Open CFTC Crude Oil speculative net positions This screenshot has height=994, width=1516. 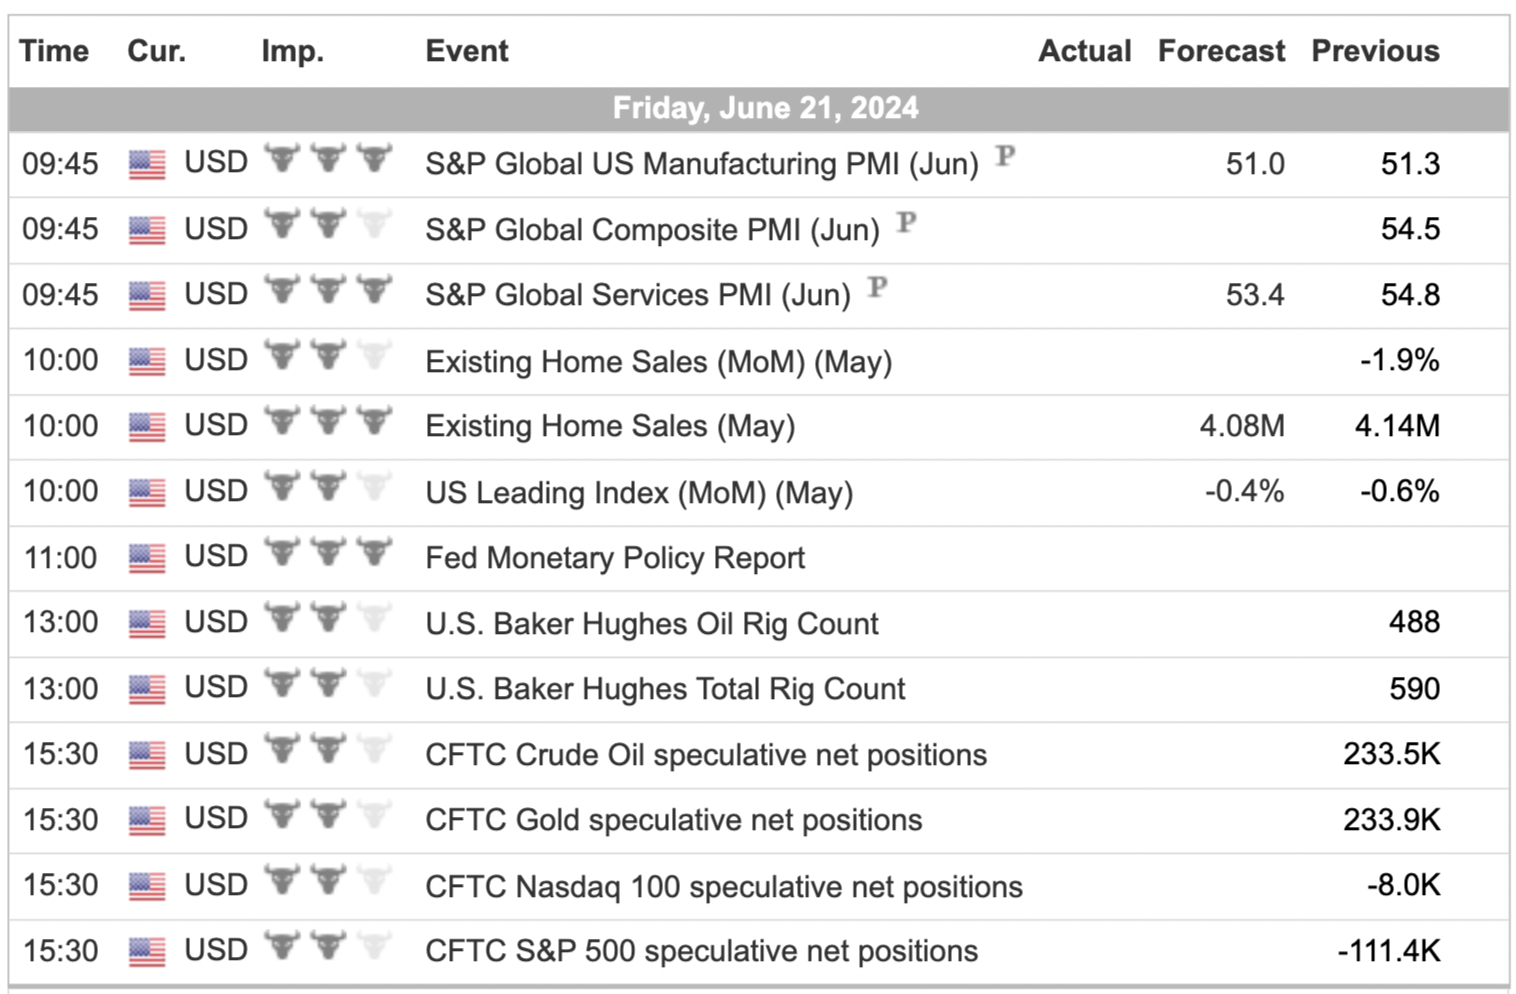click(706, 755)
